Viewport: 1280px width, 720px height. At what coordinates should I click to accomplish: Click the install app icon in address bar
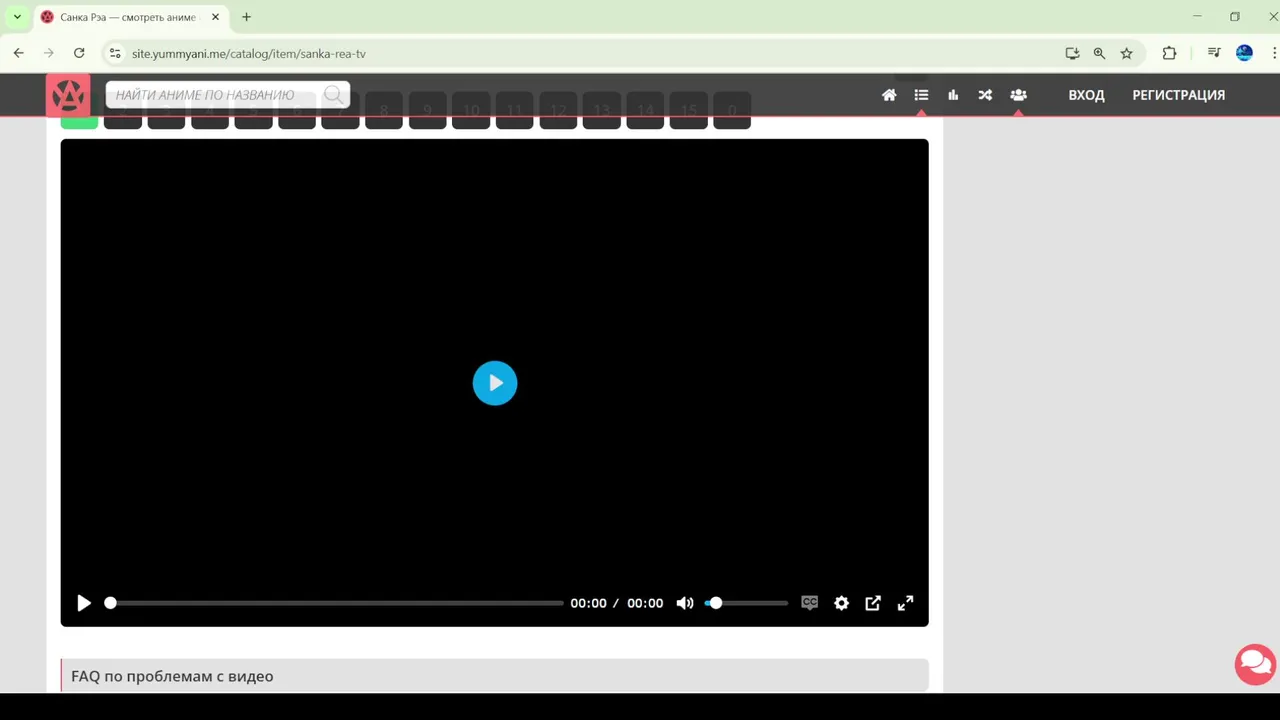pyautogui.click(x=1072, y=53)
